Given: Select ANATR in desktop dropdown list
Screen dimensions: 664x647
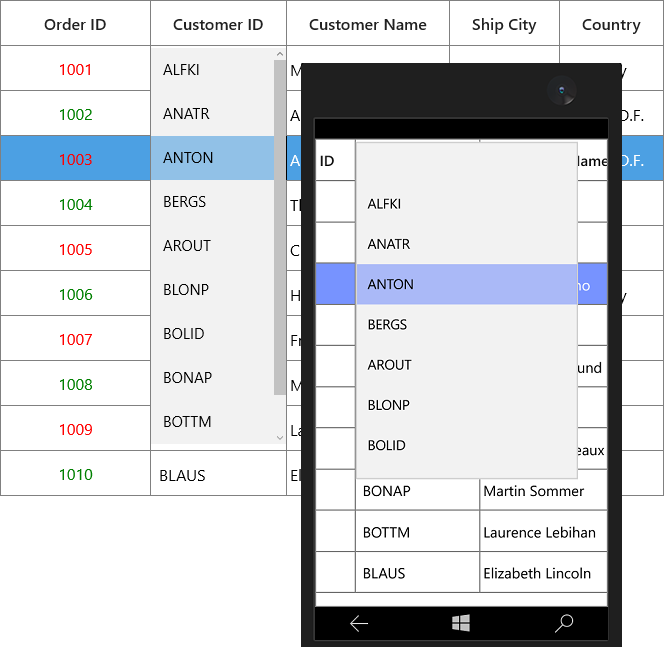Looking at the screenshot, I should click(x=213, y=114).
